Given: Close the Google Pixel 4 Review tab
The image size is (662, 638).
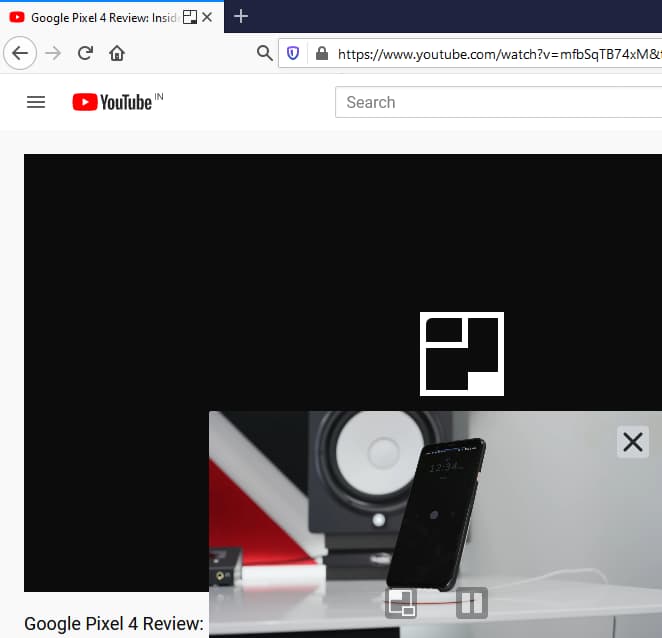Looking at the screenshot, I should 207,17.
